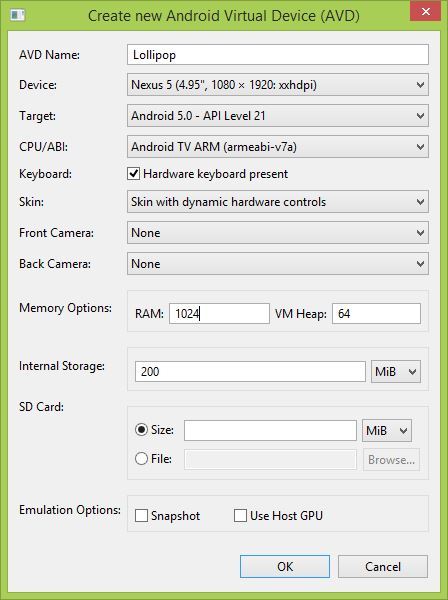Viewport: 448px width, 600px height.
Task: Click the SD Card: label
Action: (x=41, y=406)
